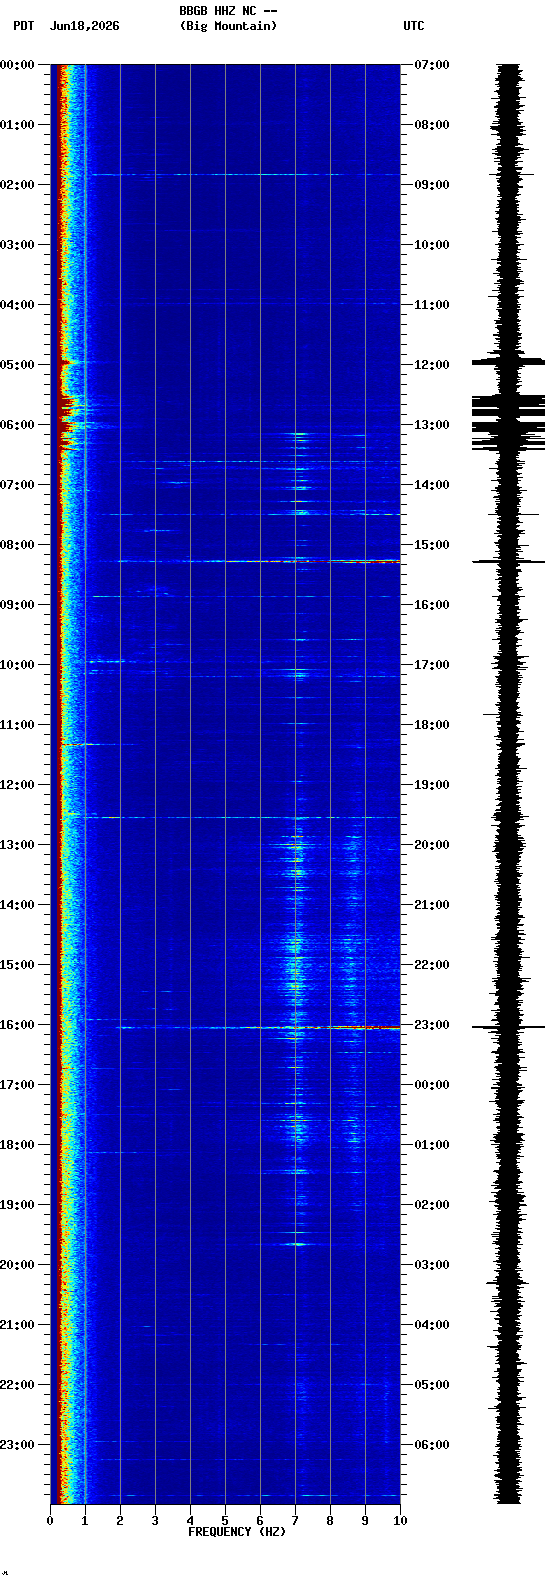
Task: Click the 'PDT' timezone label
Action: [23, 26]
